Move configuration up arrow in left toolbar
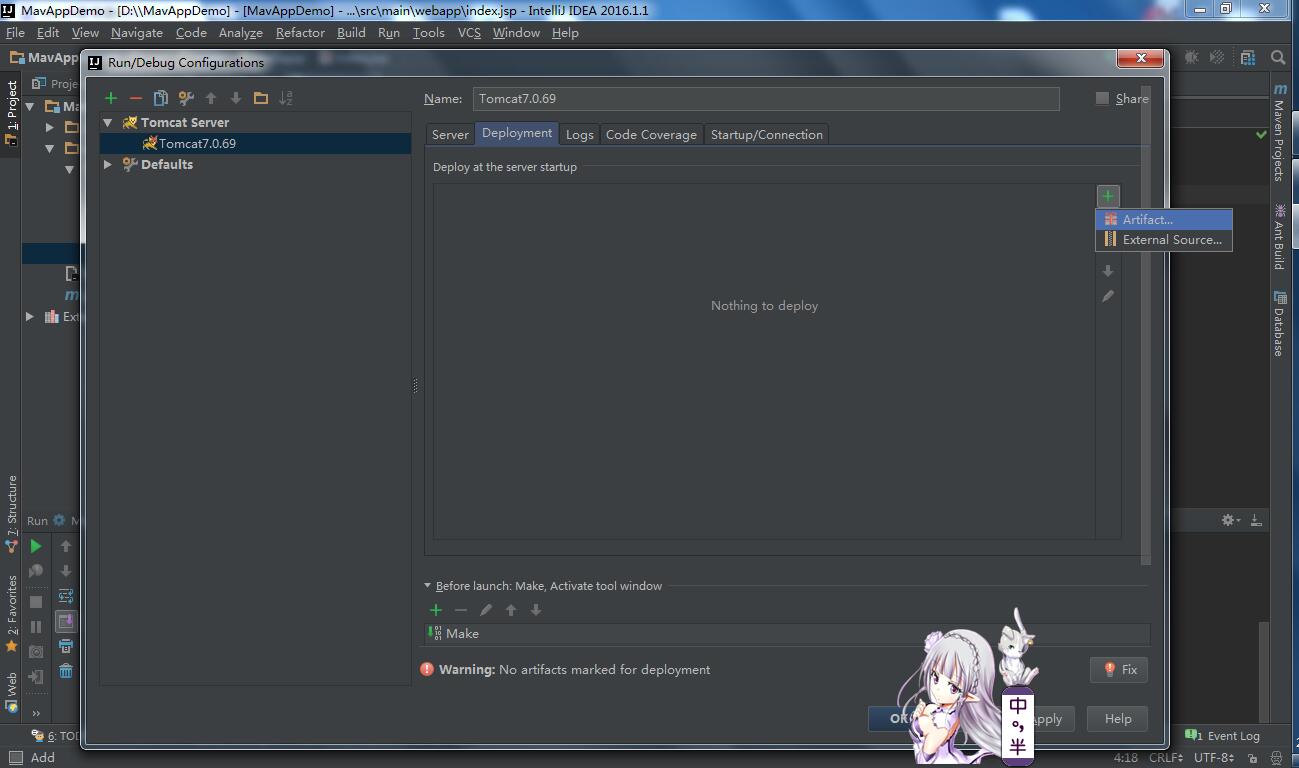 tap(211, 98)
